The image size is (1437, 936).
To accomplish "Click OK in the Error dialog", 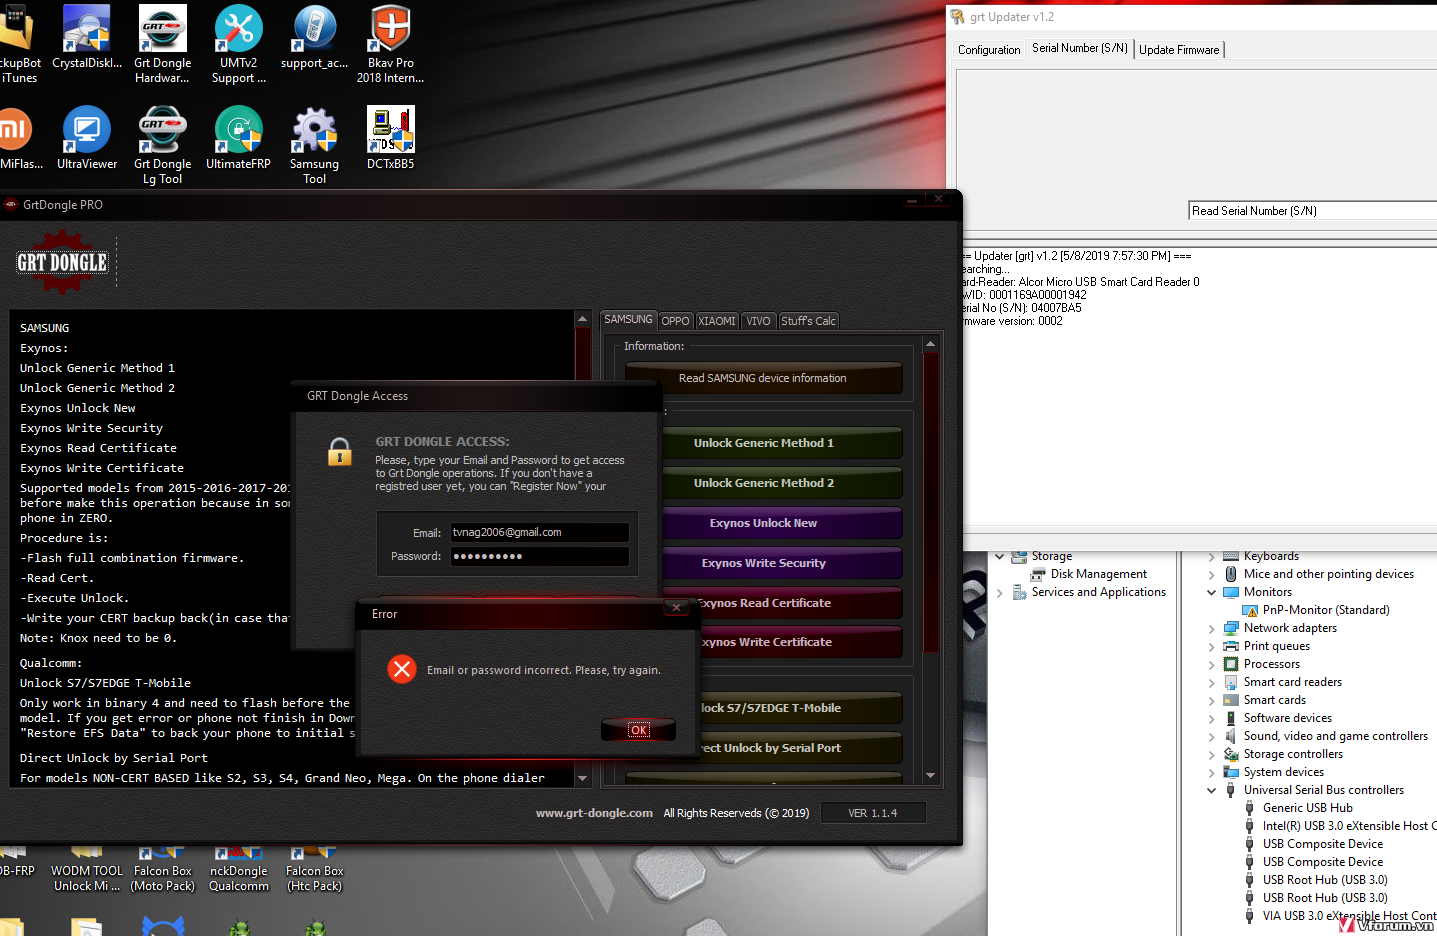I will (638, 730).
